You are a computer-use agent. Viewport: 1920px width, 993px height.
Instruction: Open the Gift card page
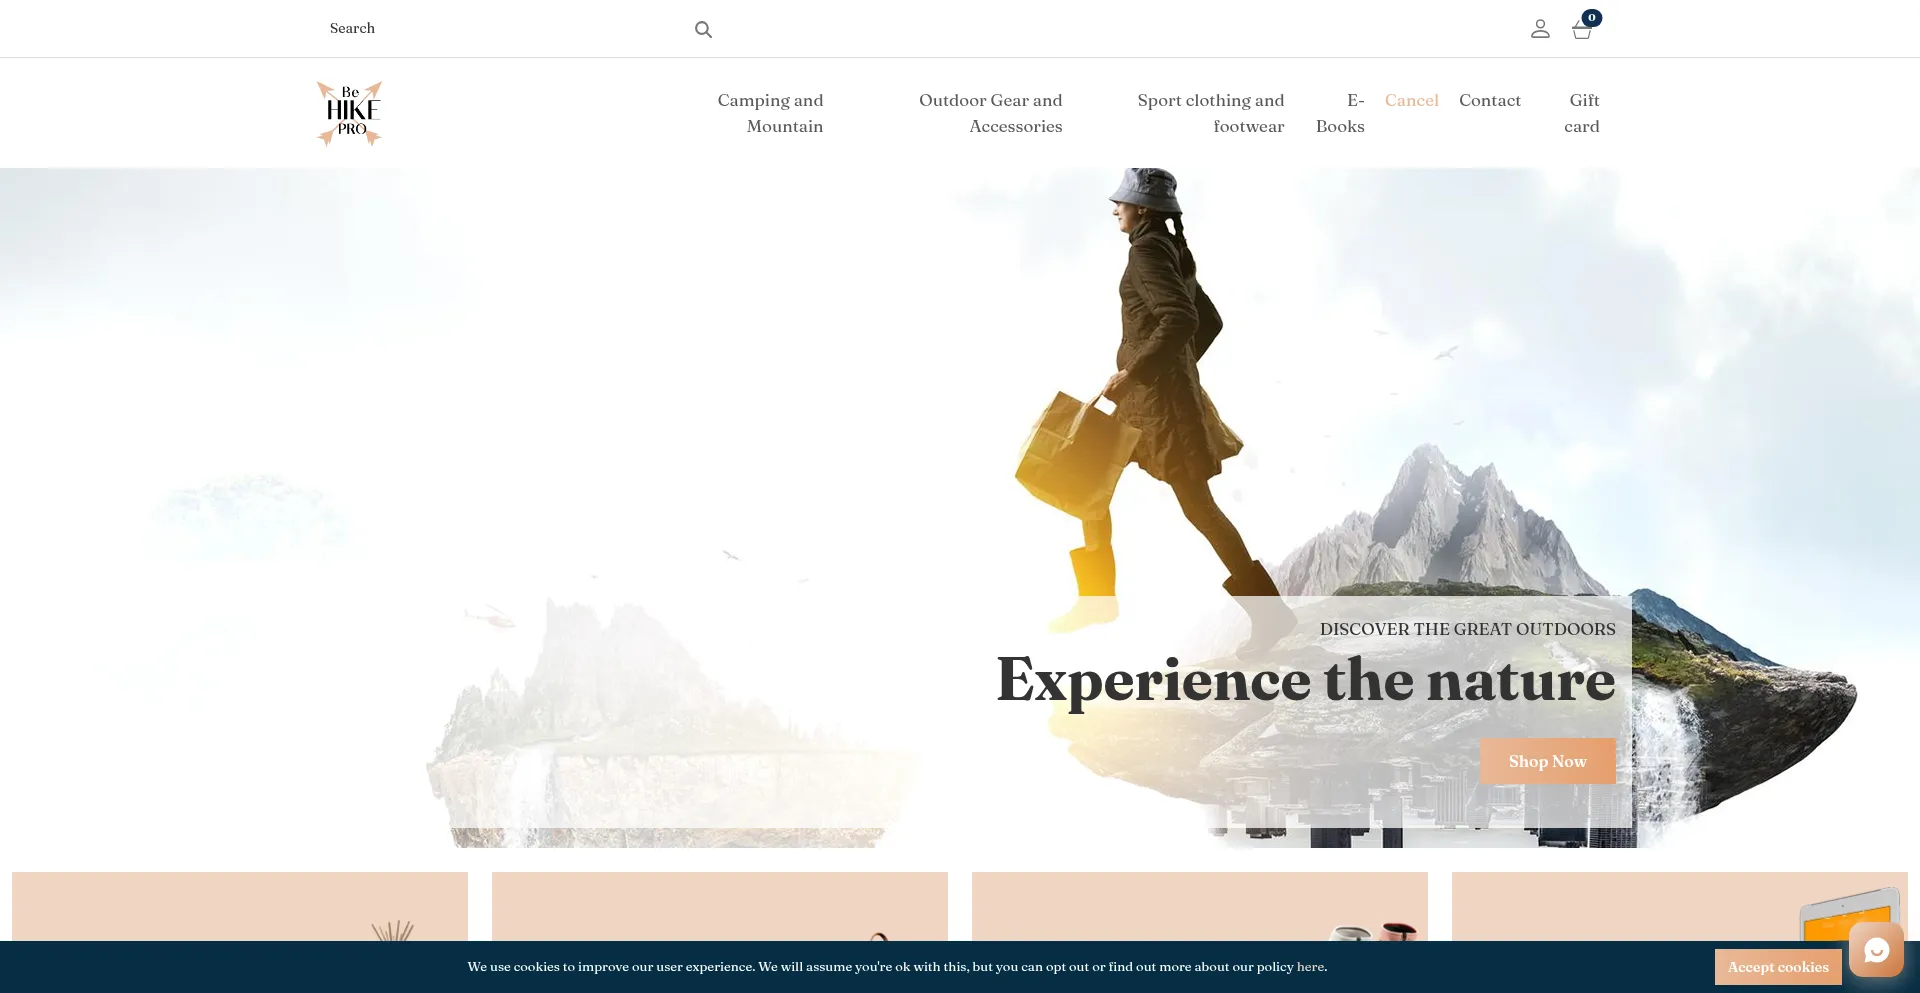click(x=1582, y=113)
